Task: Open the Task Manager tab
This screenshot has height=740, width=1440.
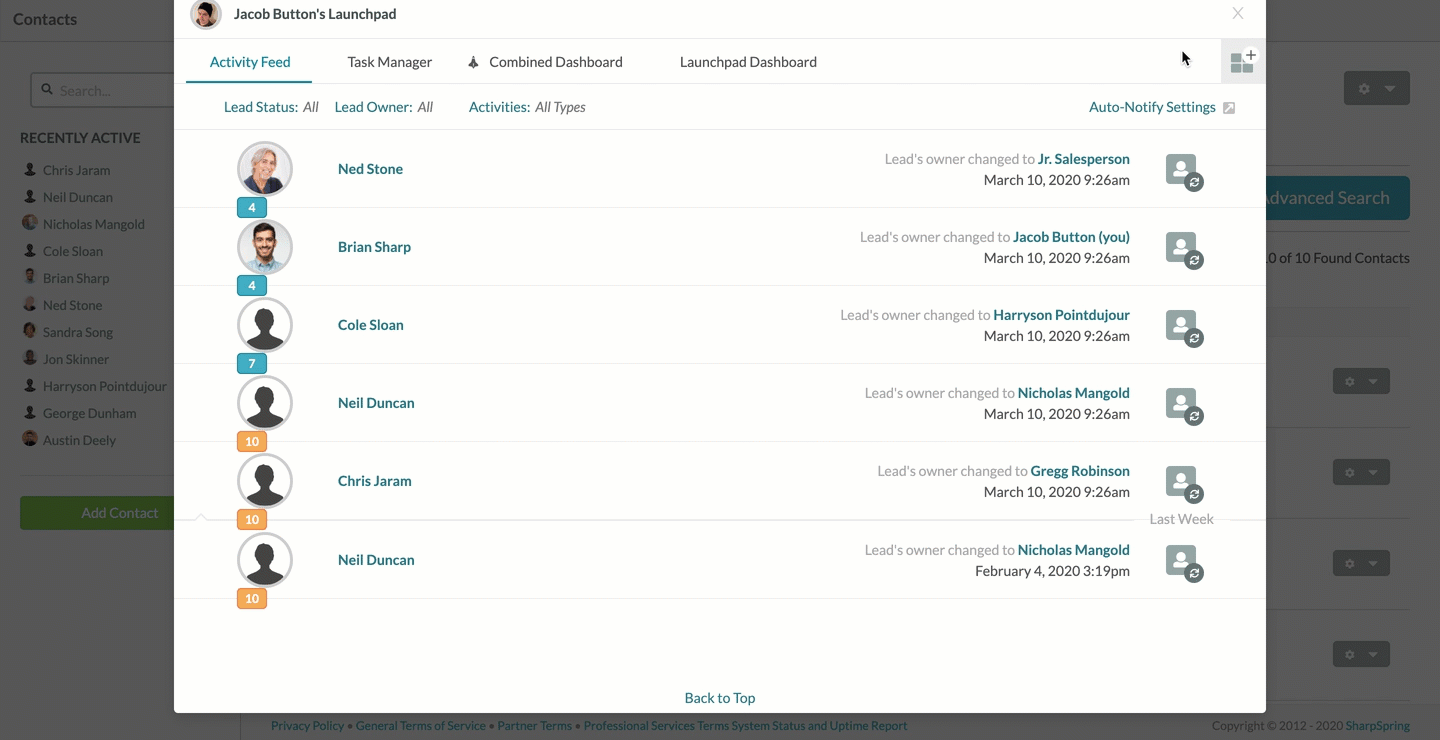Action: pos(390,62)
